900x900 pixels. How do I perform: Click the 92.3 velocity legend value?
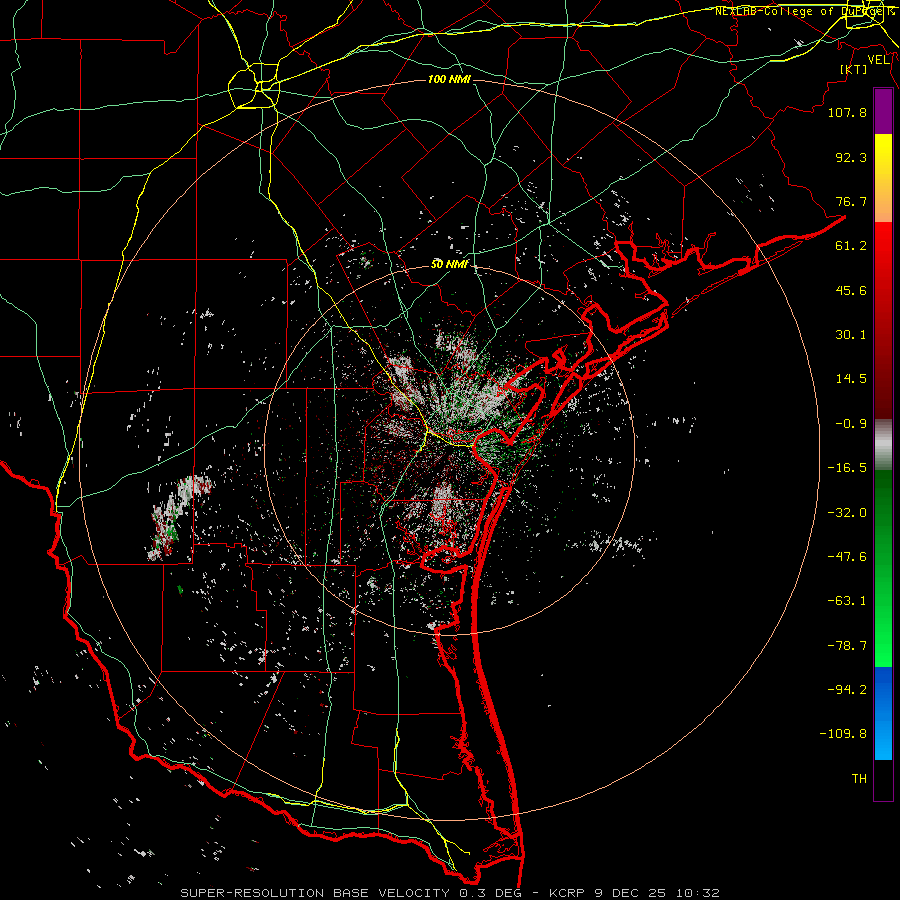[851, 157]
